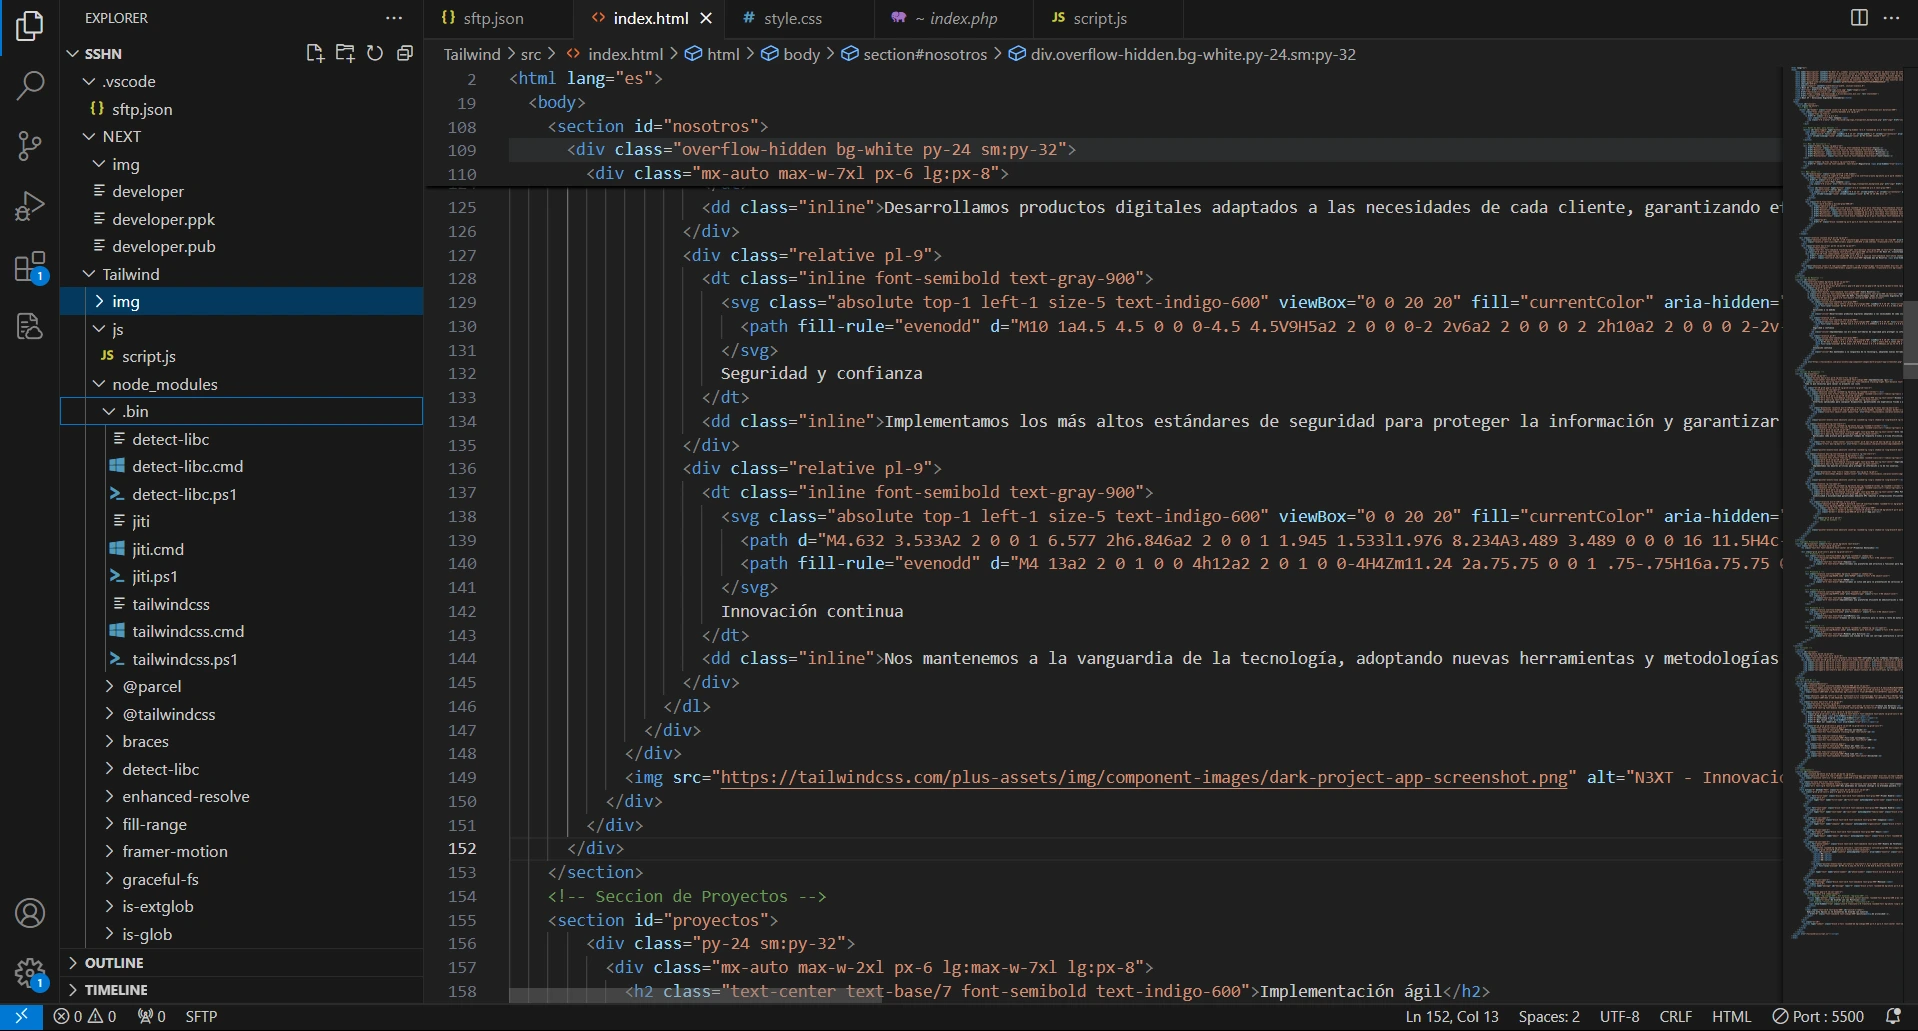Viewport: 1918px width, 1031px height.
Task: Close the index.html editor tab
Action: click(706, 18)
